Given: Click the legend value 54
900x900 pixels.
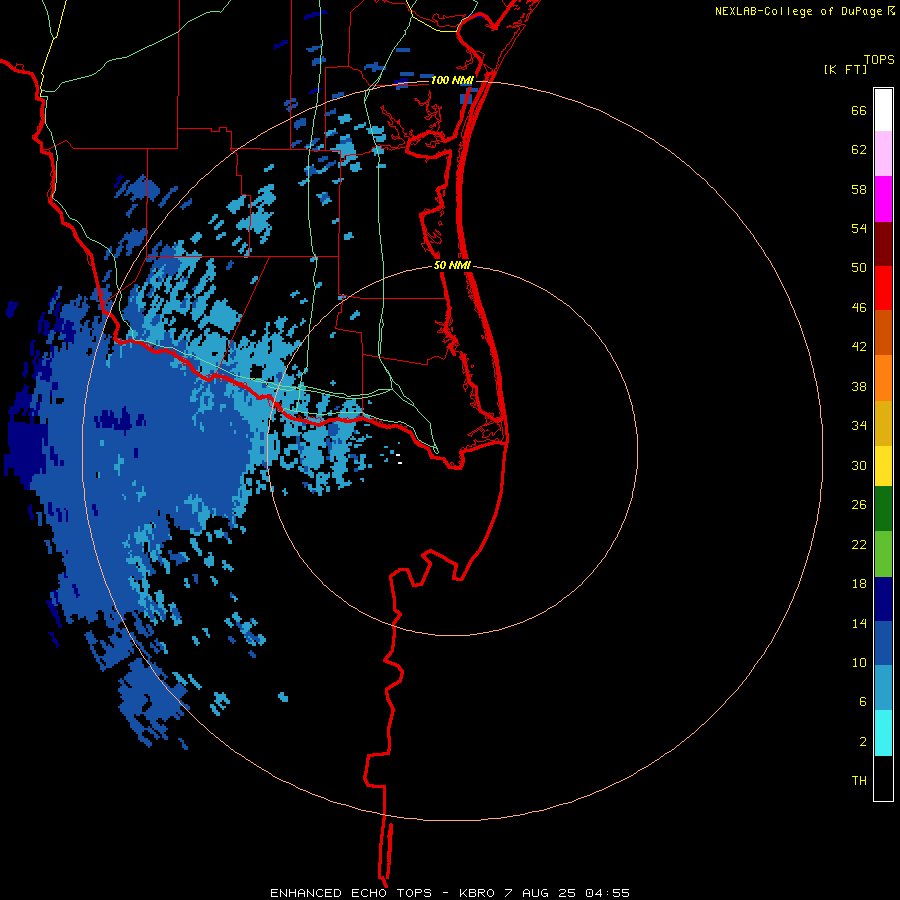Looking at the screenshot, I should tap(859, 228).
